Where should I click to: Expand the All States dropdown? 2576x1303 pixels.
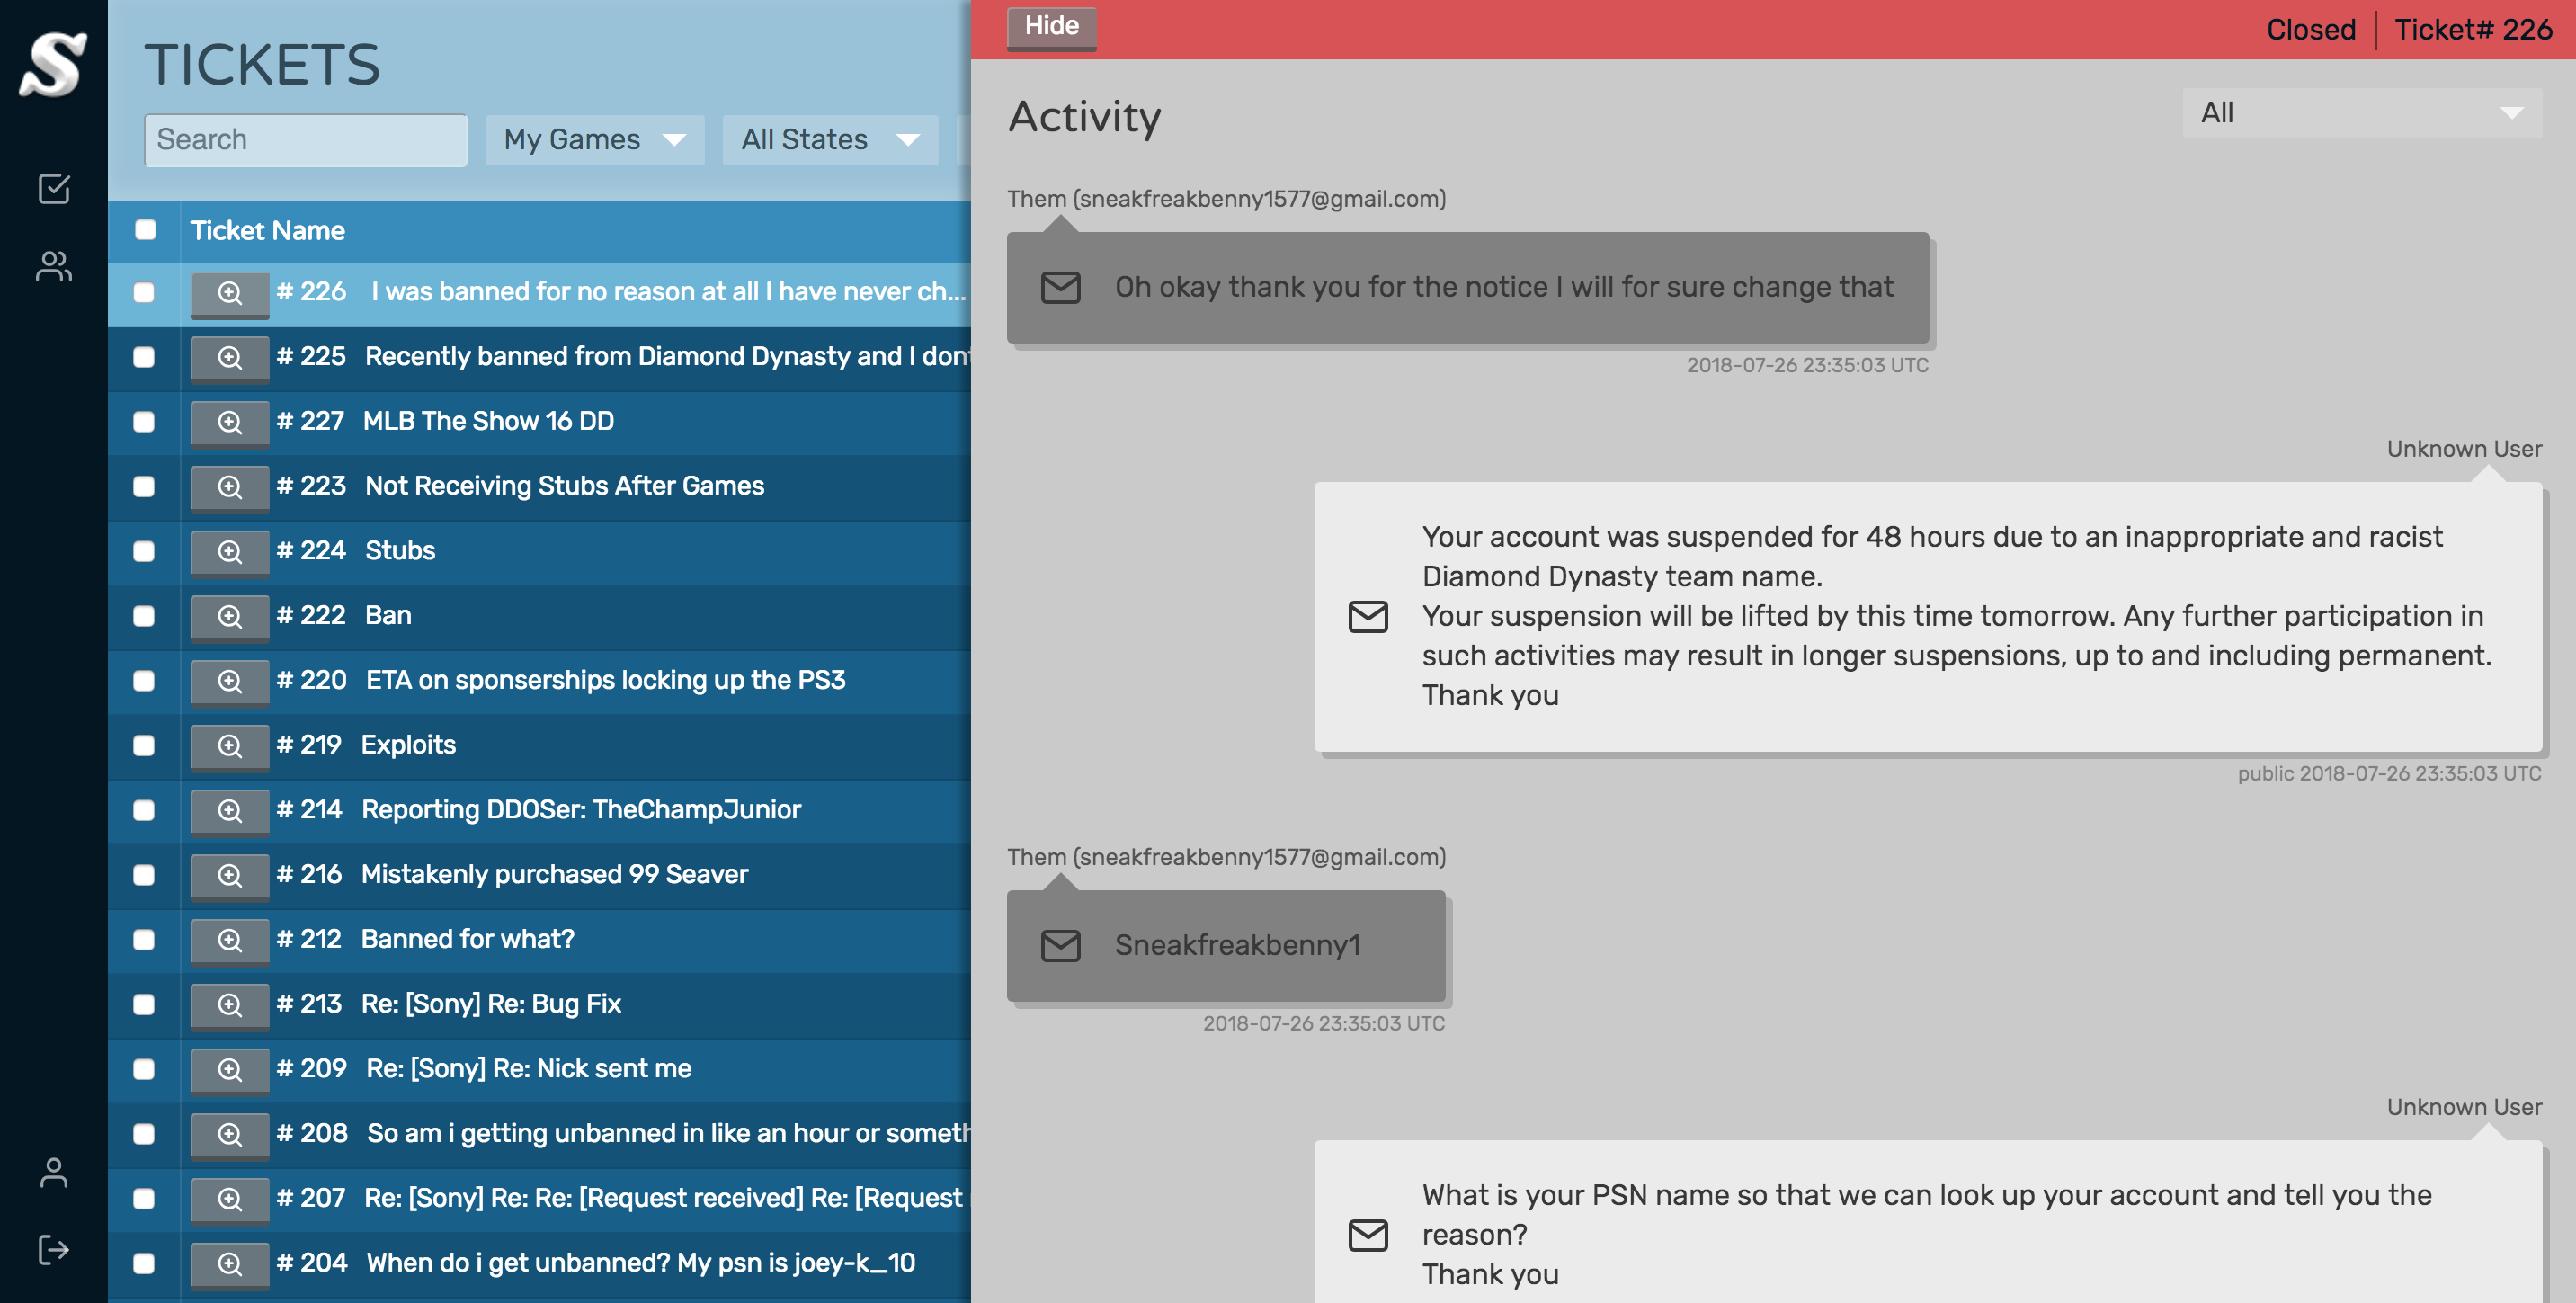coord(829,140)
